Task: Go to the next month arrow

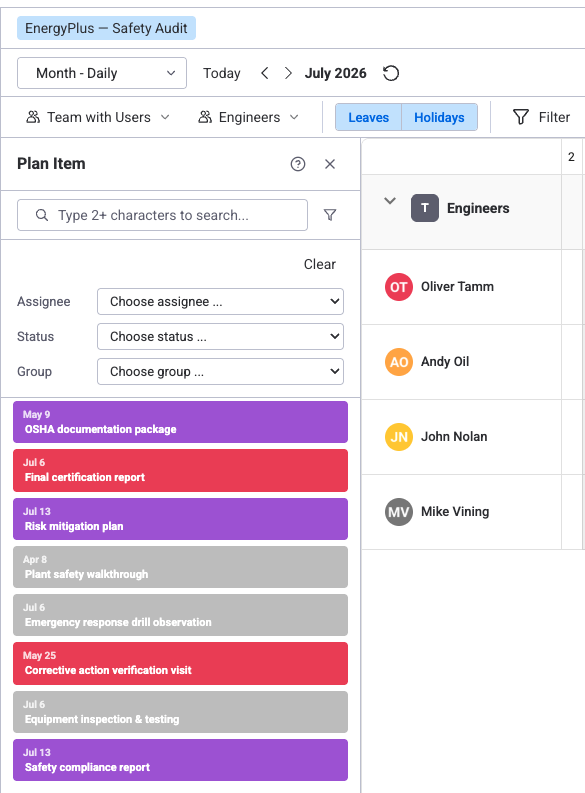Action: (288, 73)
